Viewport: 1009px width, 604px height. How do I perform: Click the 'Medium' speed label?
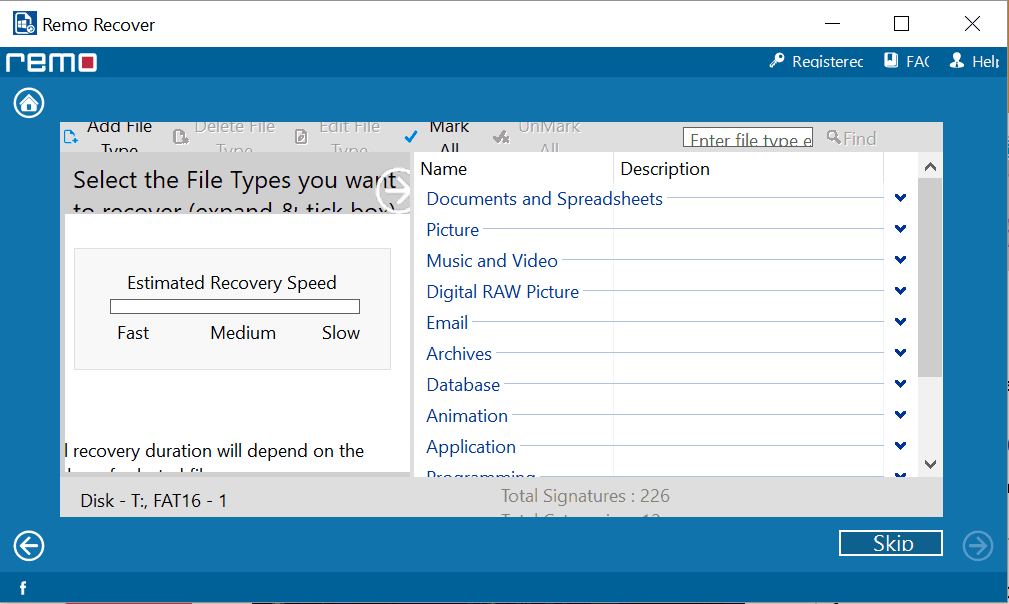click(x=243, y=333)
